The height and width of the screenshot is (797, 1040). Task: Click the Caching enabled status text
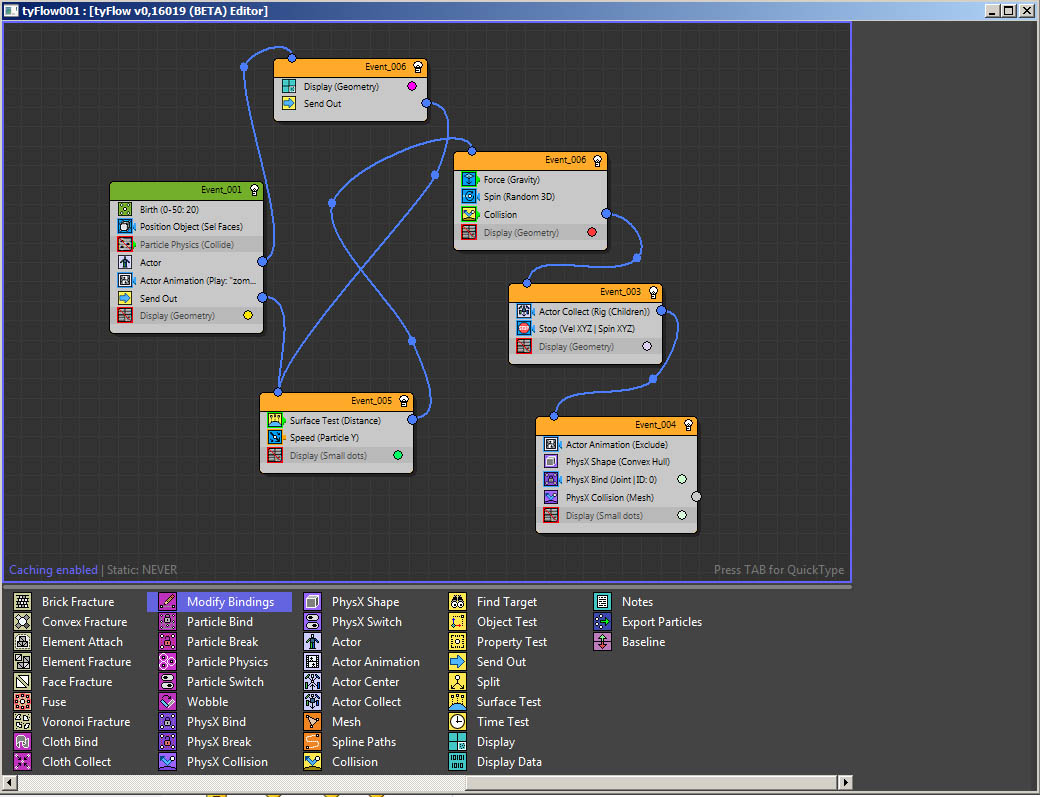(53, 570)
